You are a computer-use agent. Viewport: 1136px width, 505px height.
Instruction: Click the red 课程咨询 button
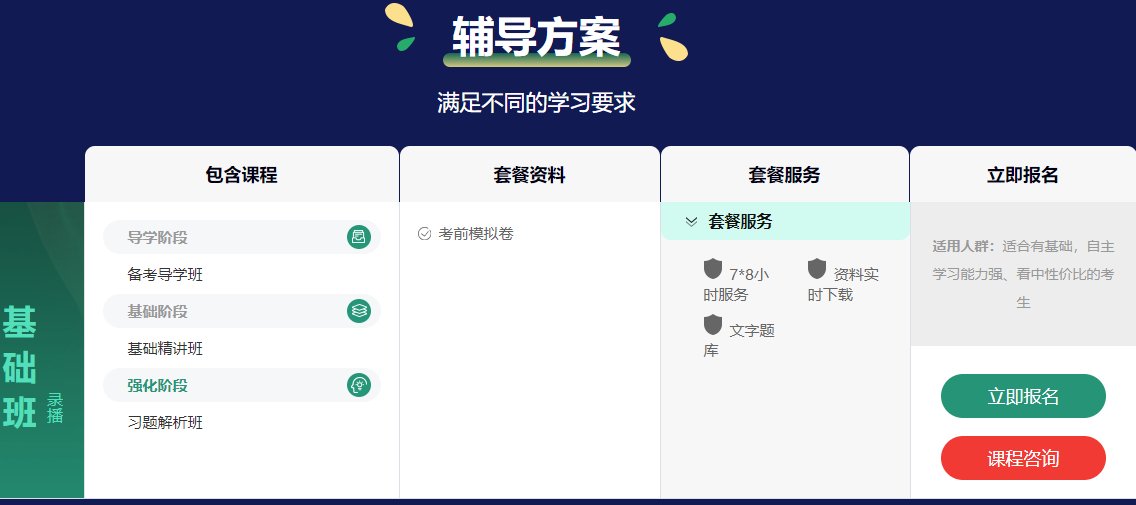coord(1023,458)
